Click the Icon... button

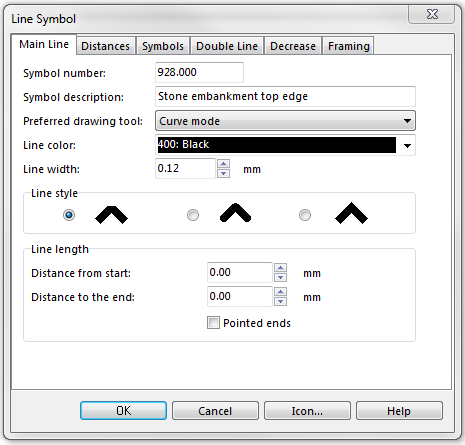(x=307, y=411)
